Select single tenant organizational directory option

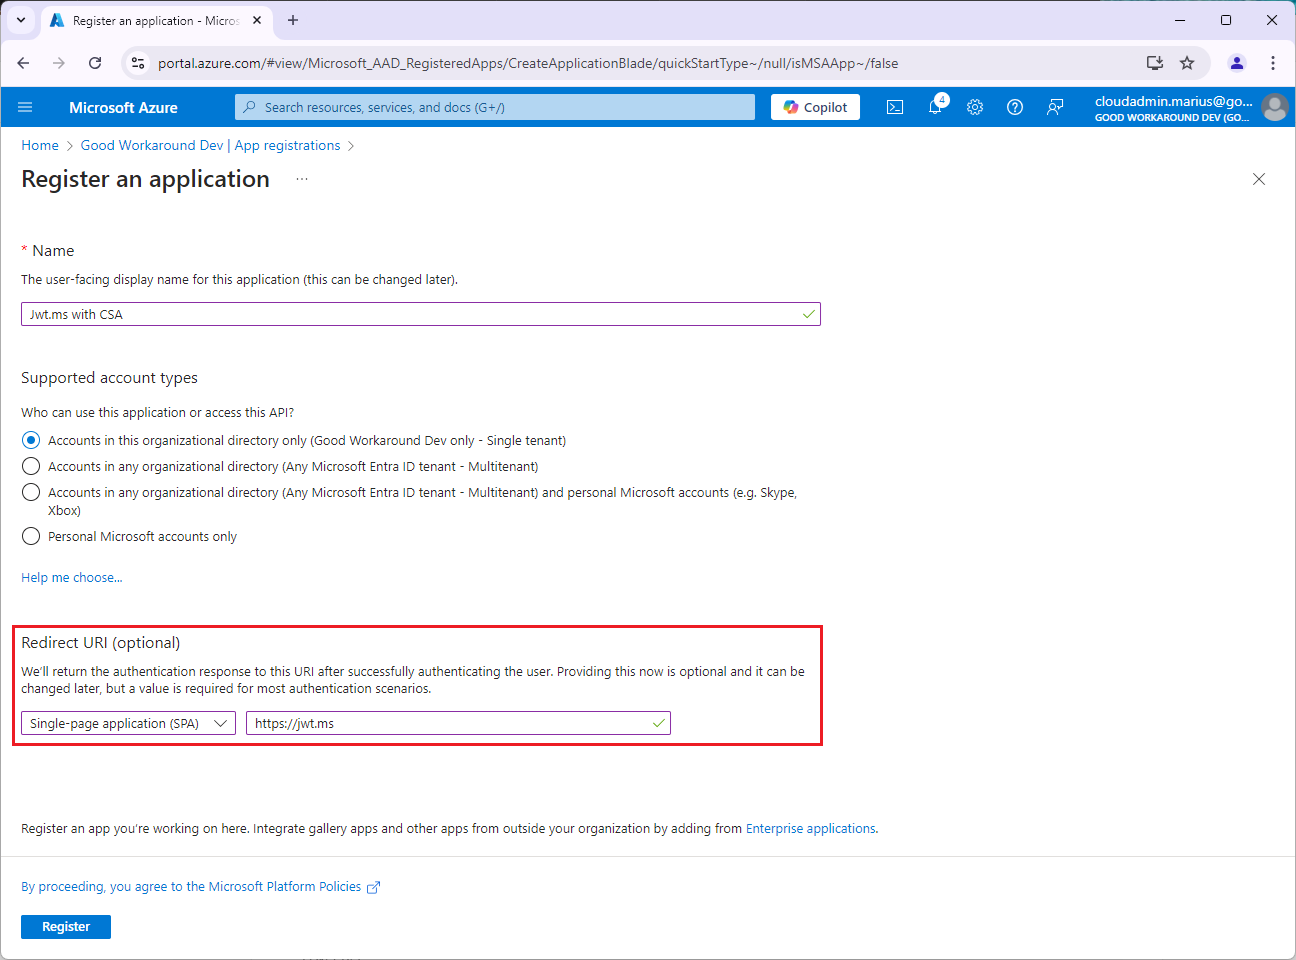pyautogui.click(x=31, y=440)
